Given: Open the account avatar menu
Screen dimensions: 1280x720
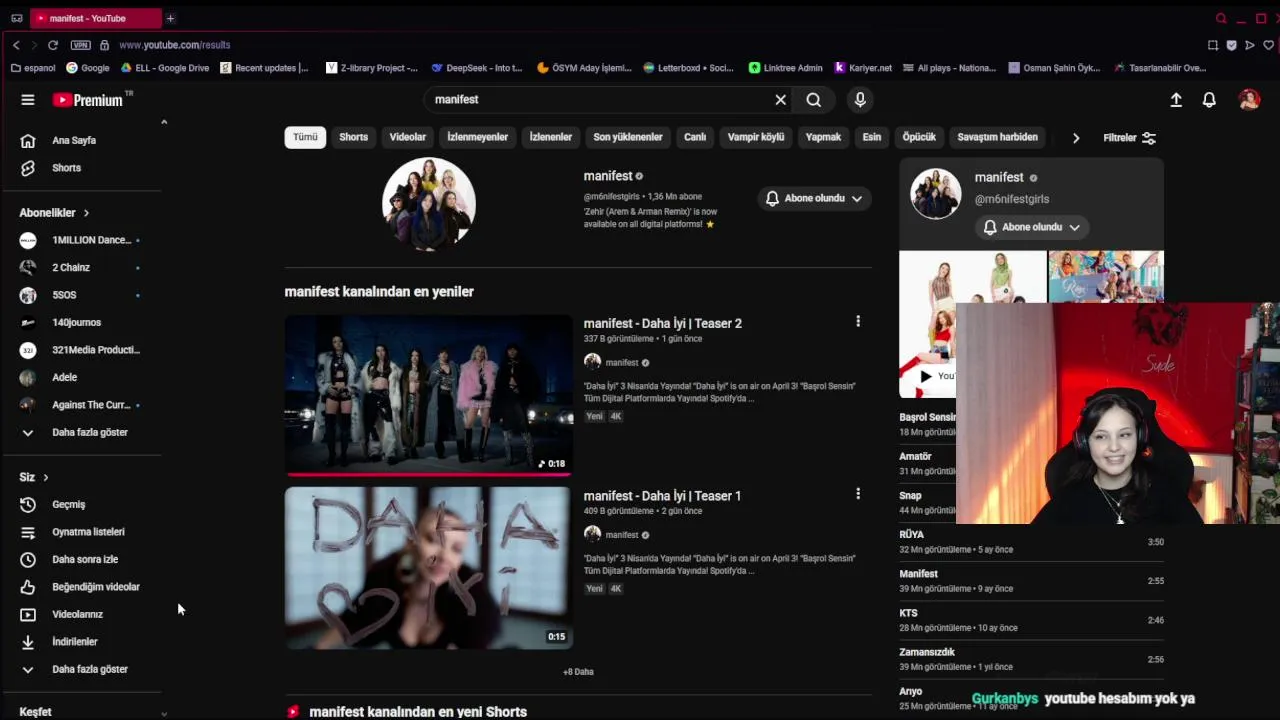Looking at the screenshot, I should 1249,100.
